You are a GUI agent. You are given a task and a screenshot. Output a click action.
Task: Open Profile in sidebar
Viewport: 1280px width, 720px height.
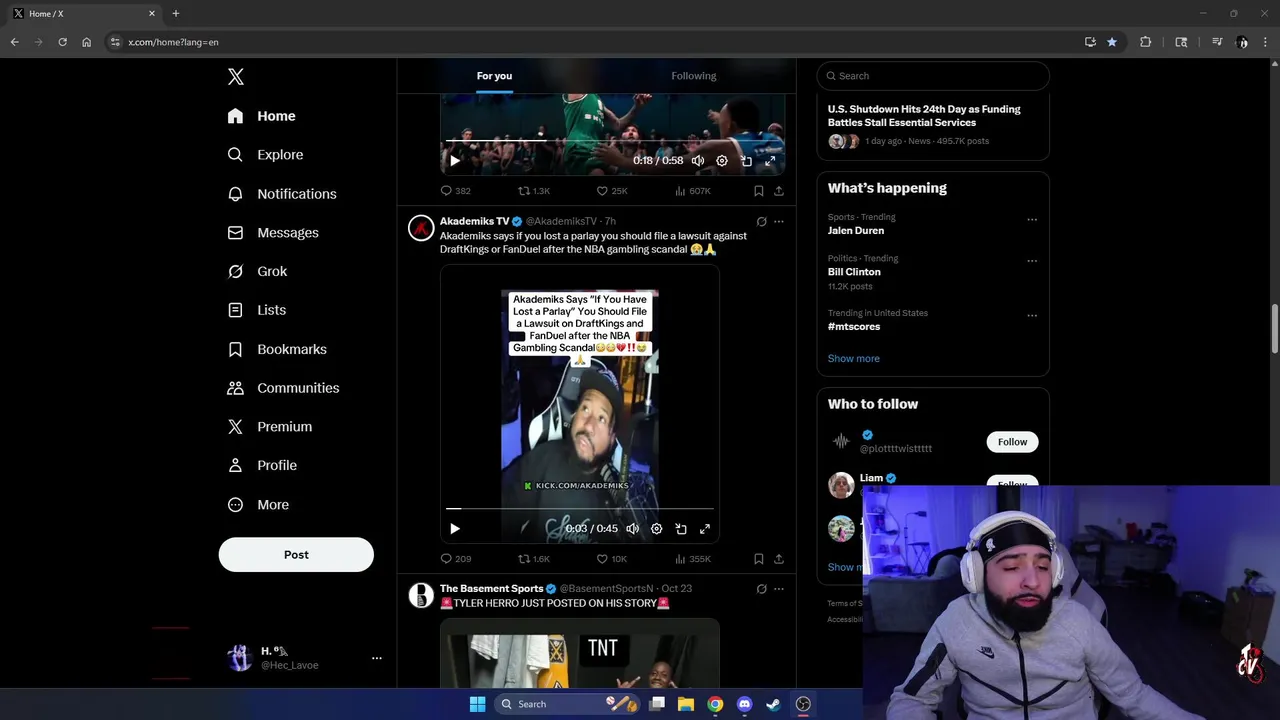tap(262, 466)
